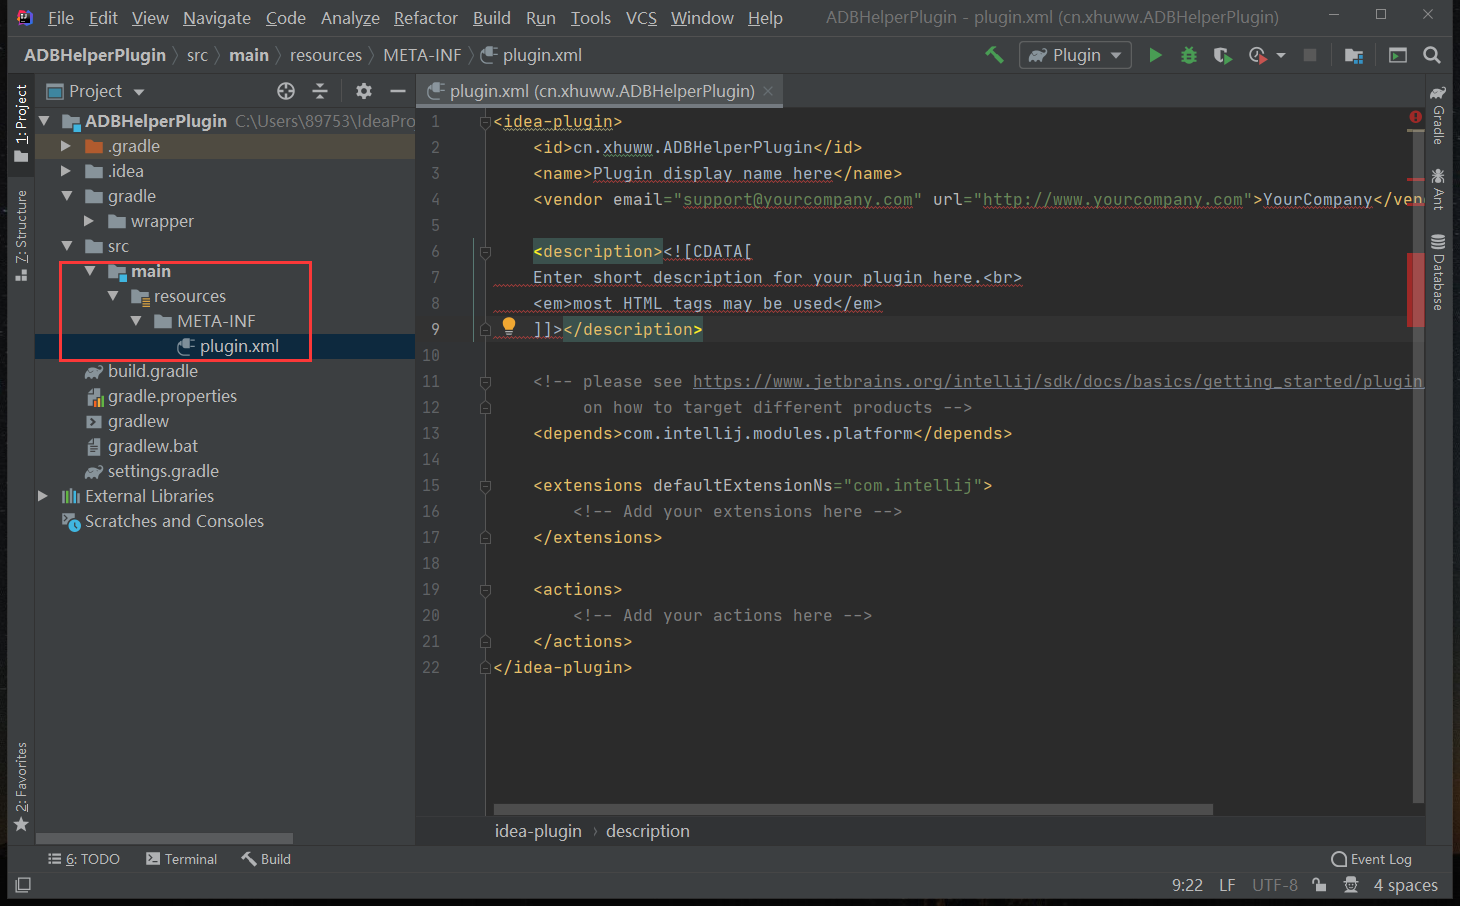The width and height of the screenshot is (1460, 906).
Task: Change indentation via 4 spaces indicator
Action: 1405,884
